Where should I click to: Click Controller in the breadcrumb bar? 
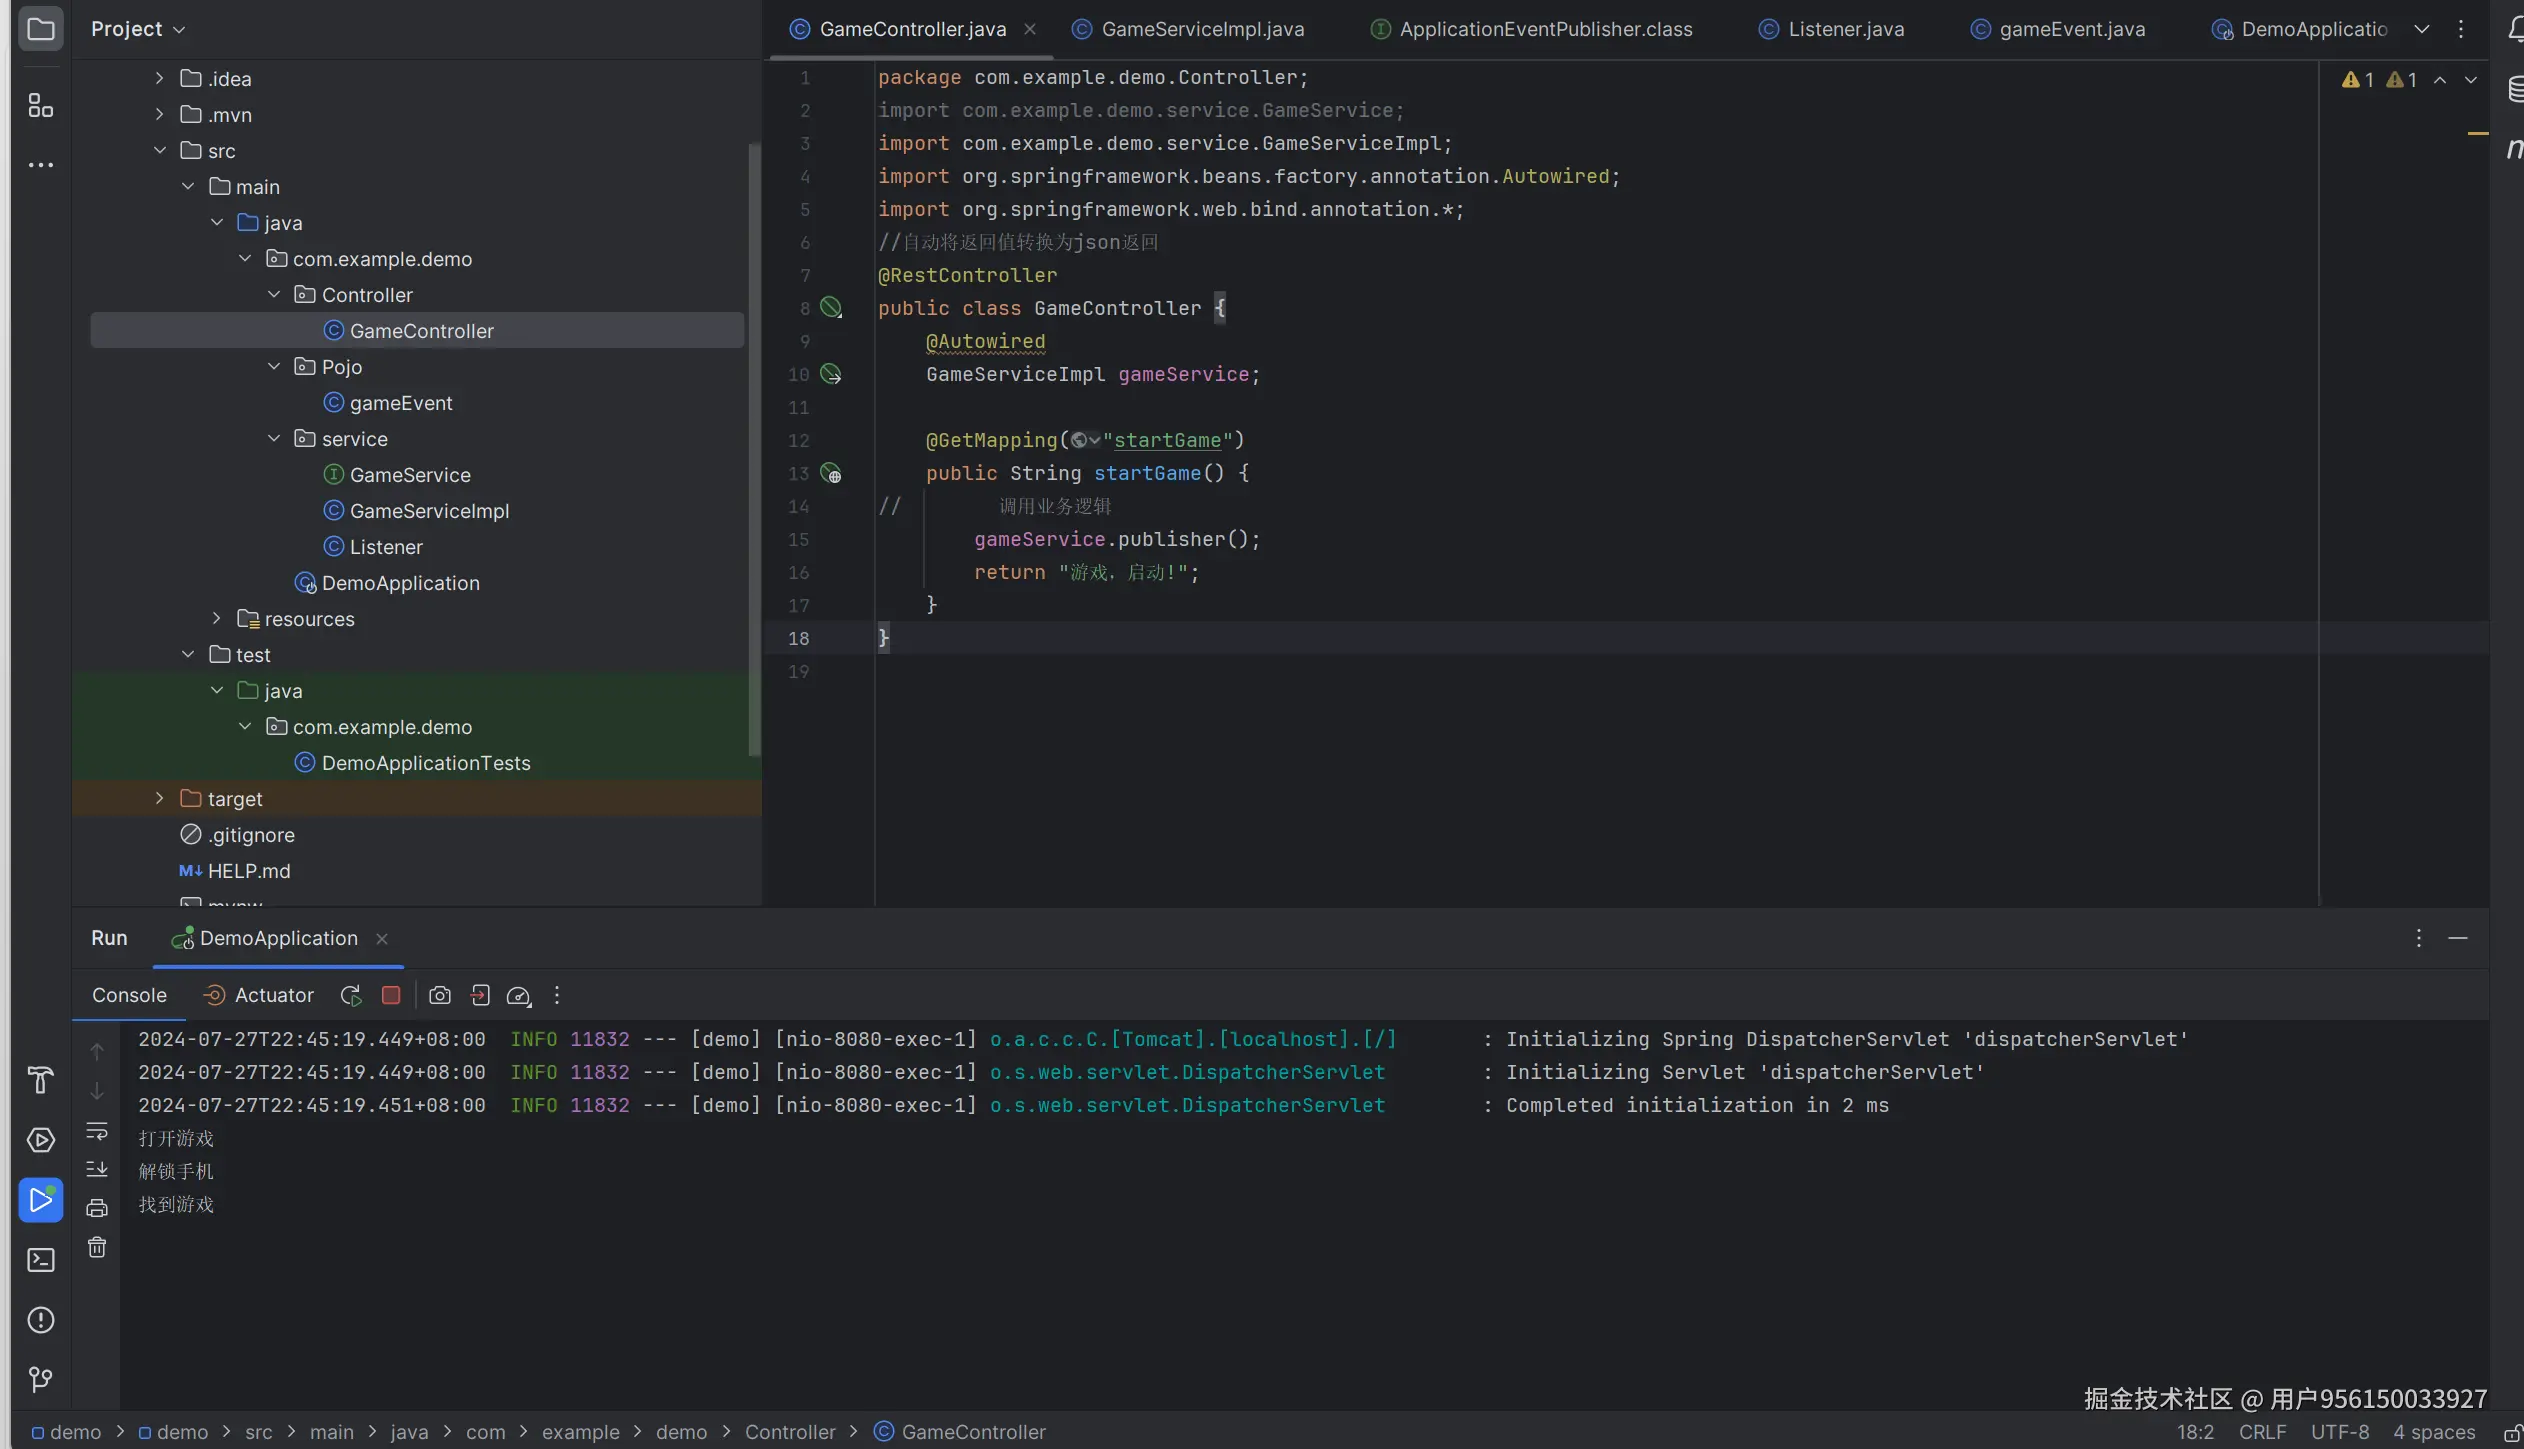(x=789, y=1432)
